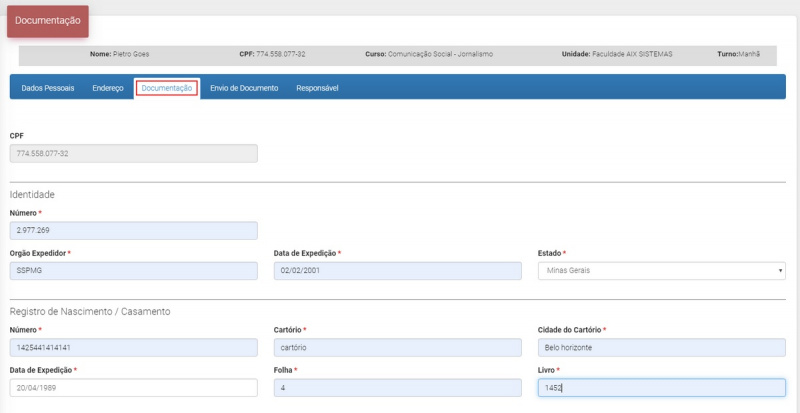The width and height of the screenshot is (800, 413).
Task: Click the registro Número field 1425441414141
Action: [x=133, y=348]
